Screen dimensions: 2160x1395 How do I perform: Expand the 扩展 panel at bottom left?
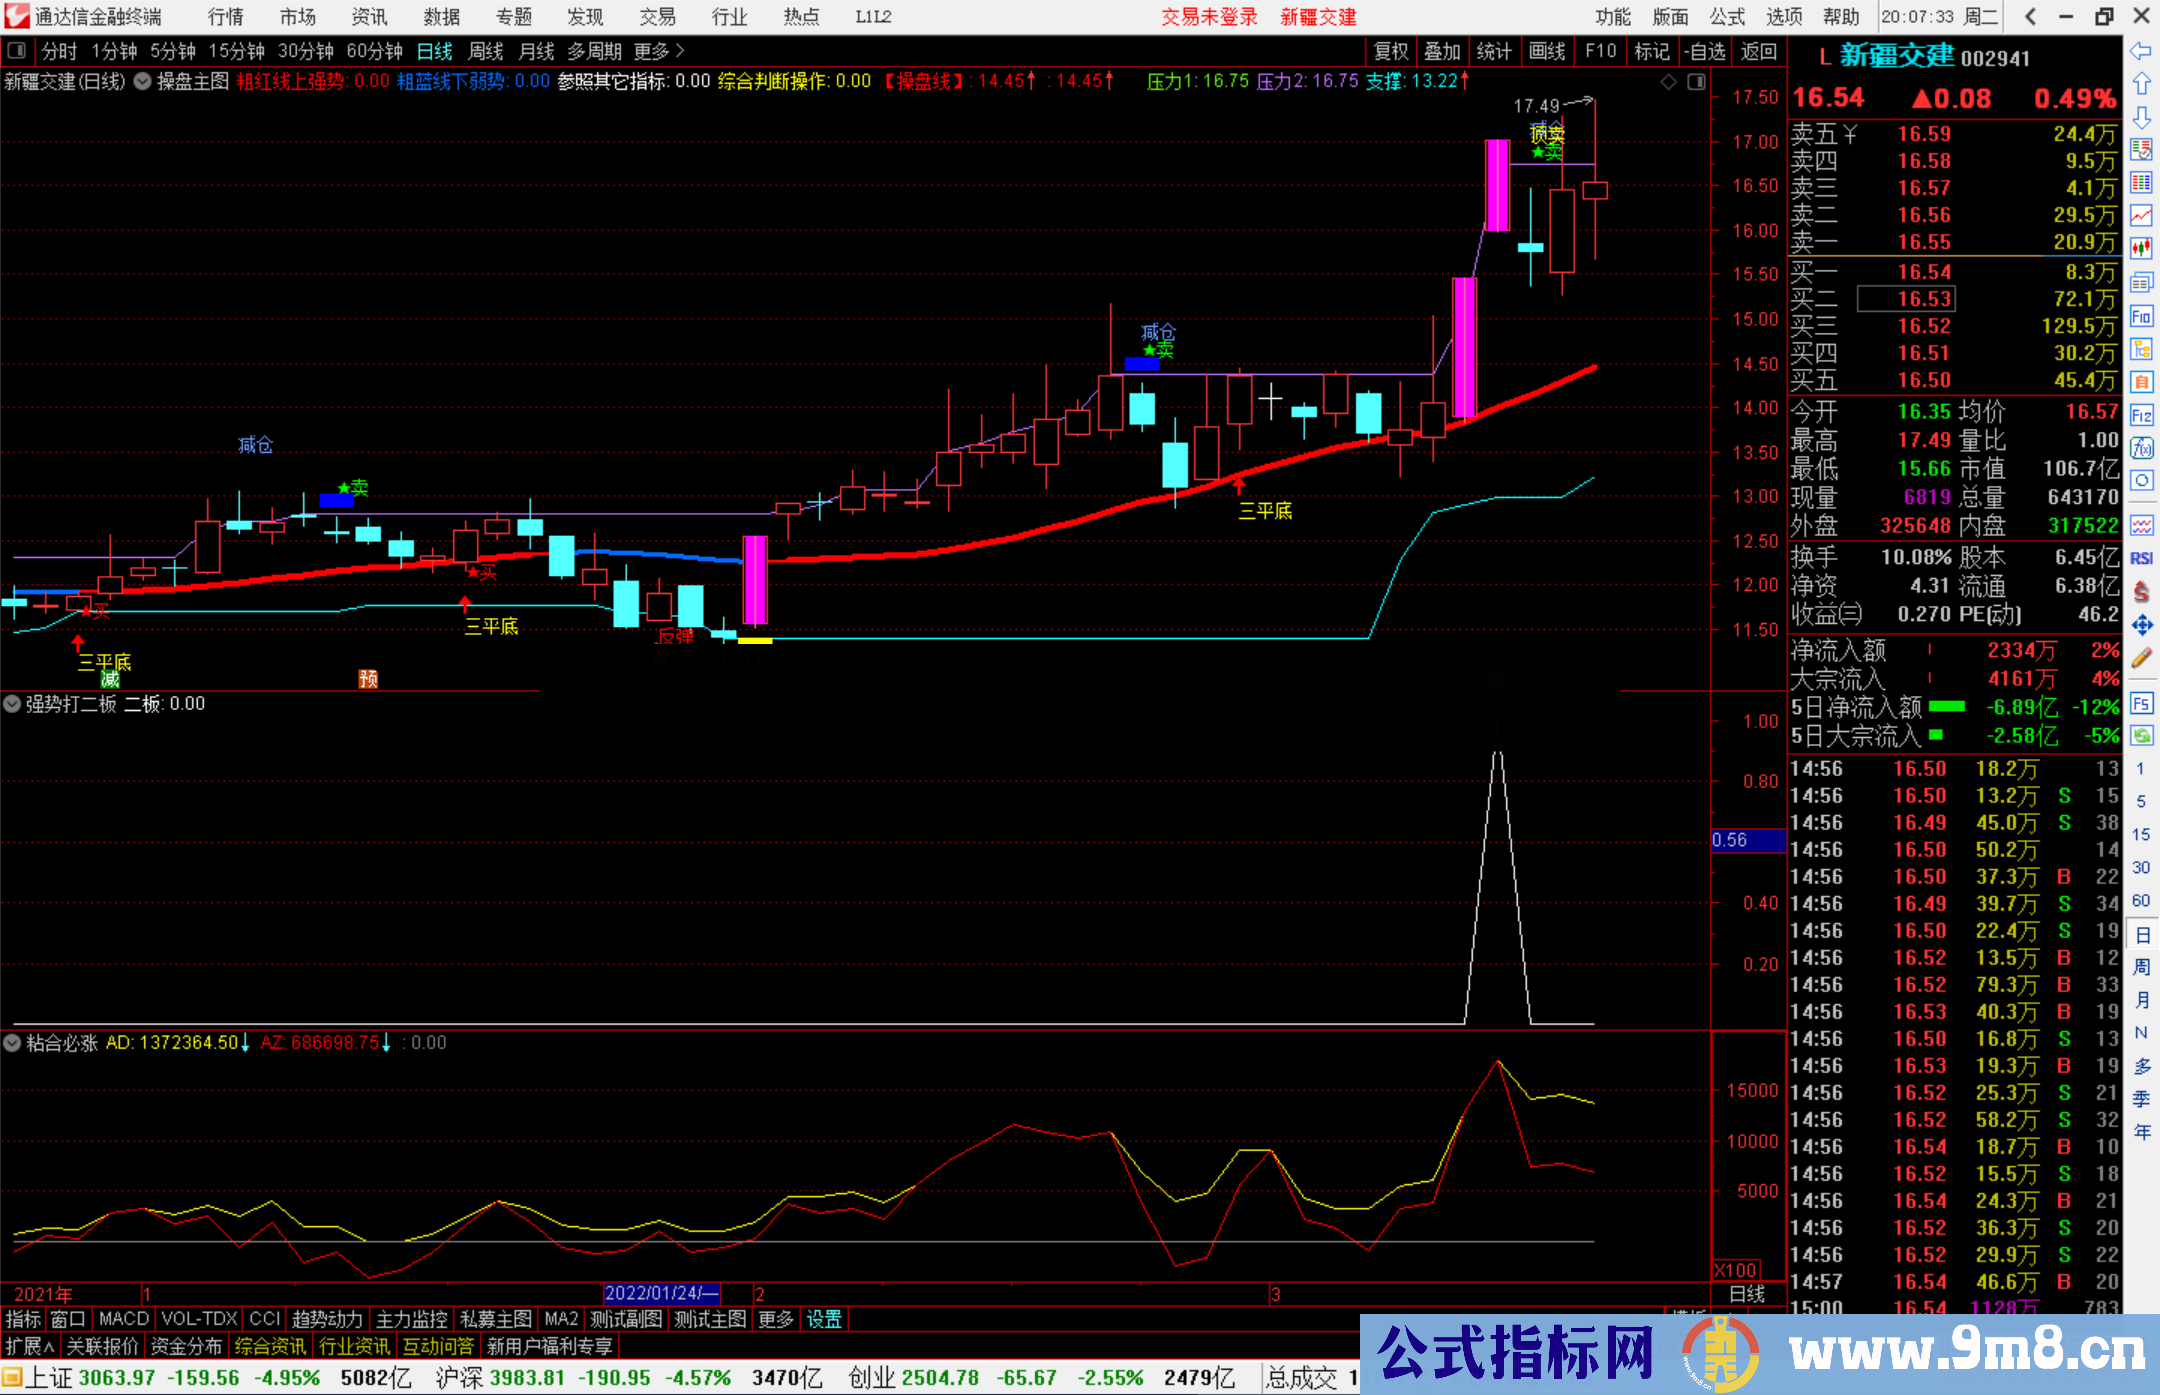point(29,1346)
